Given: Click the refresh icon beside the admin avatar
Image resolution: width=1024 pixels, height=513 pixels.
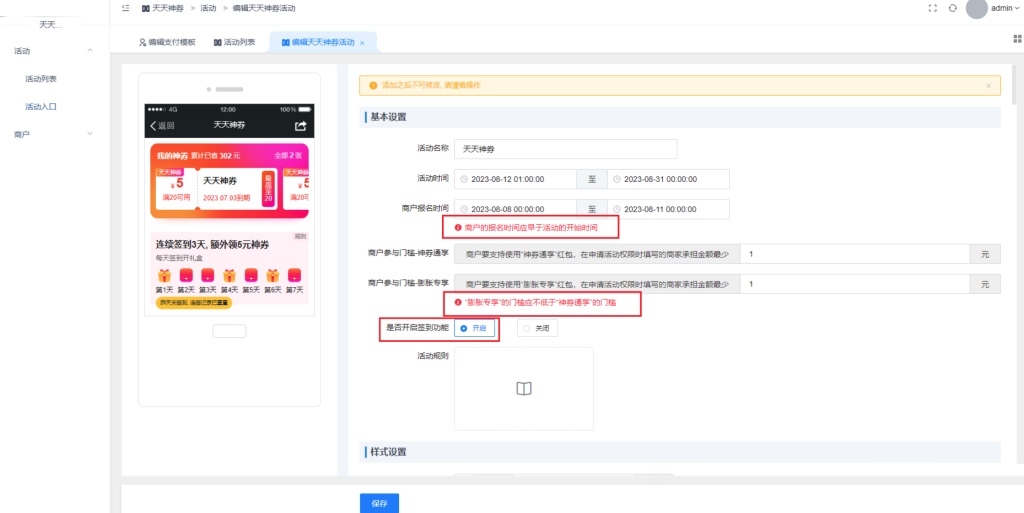Looking at the screenshot, I should pos(952,8).
